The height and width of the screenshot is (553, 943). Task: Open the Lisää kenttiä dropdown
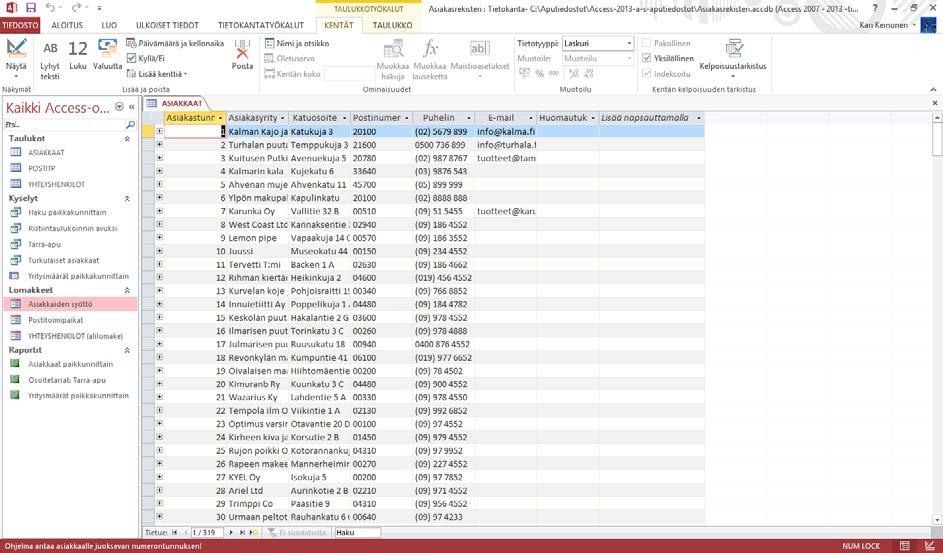tap(157, 74)
